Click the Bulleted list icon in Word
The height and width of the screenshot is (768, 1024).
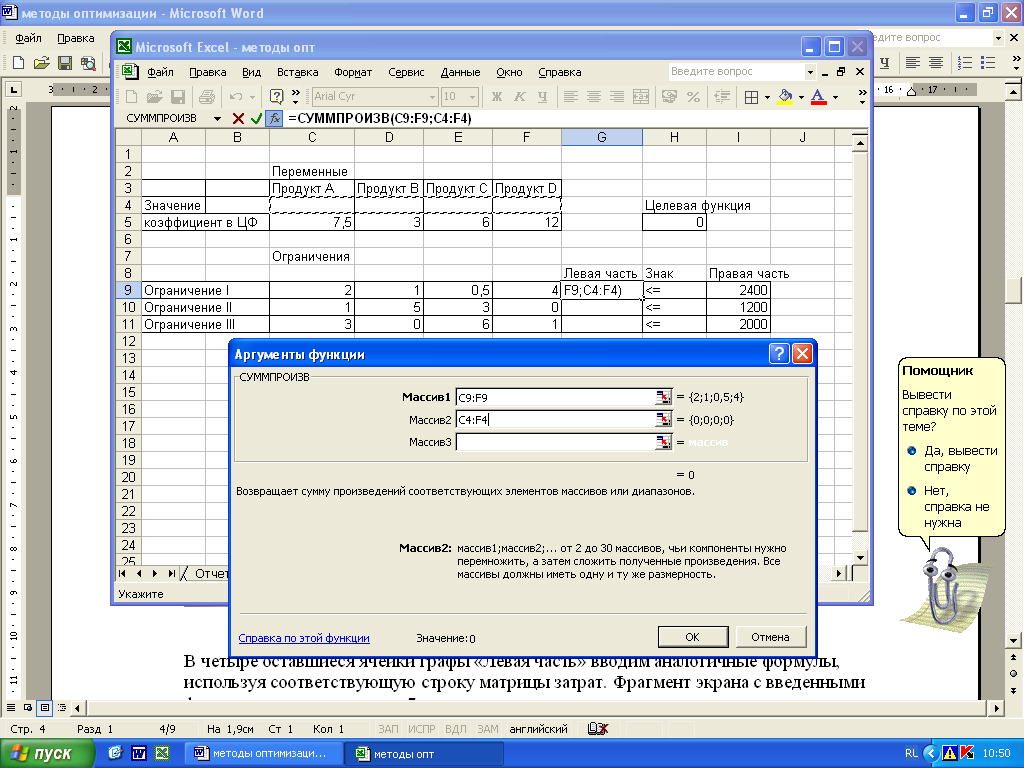(988, 63)
